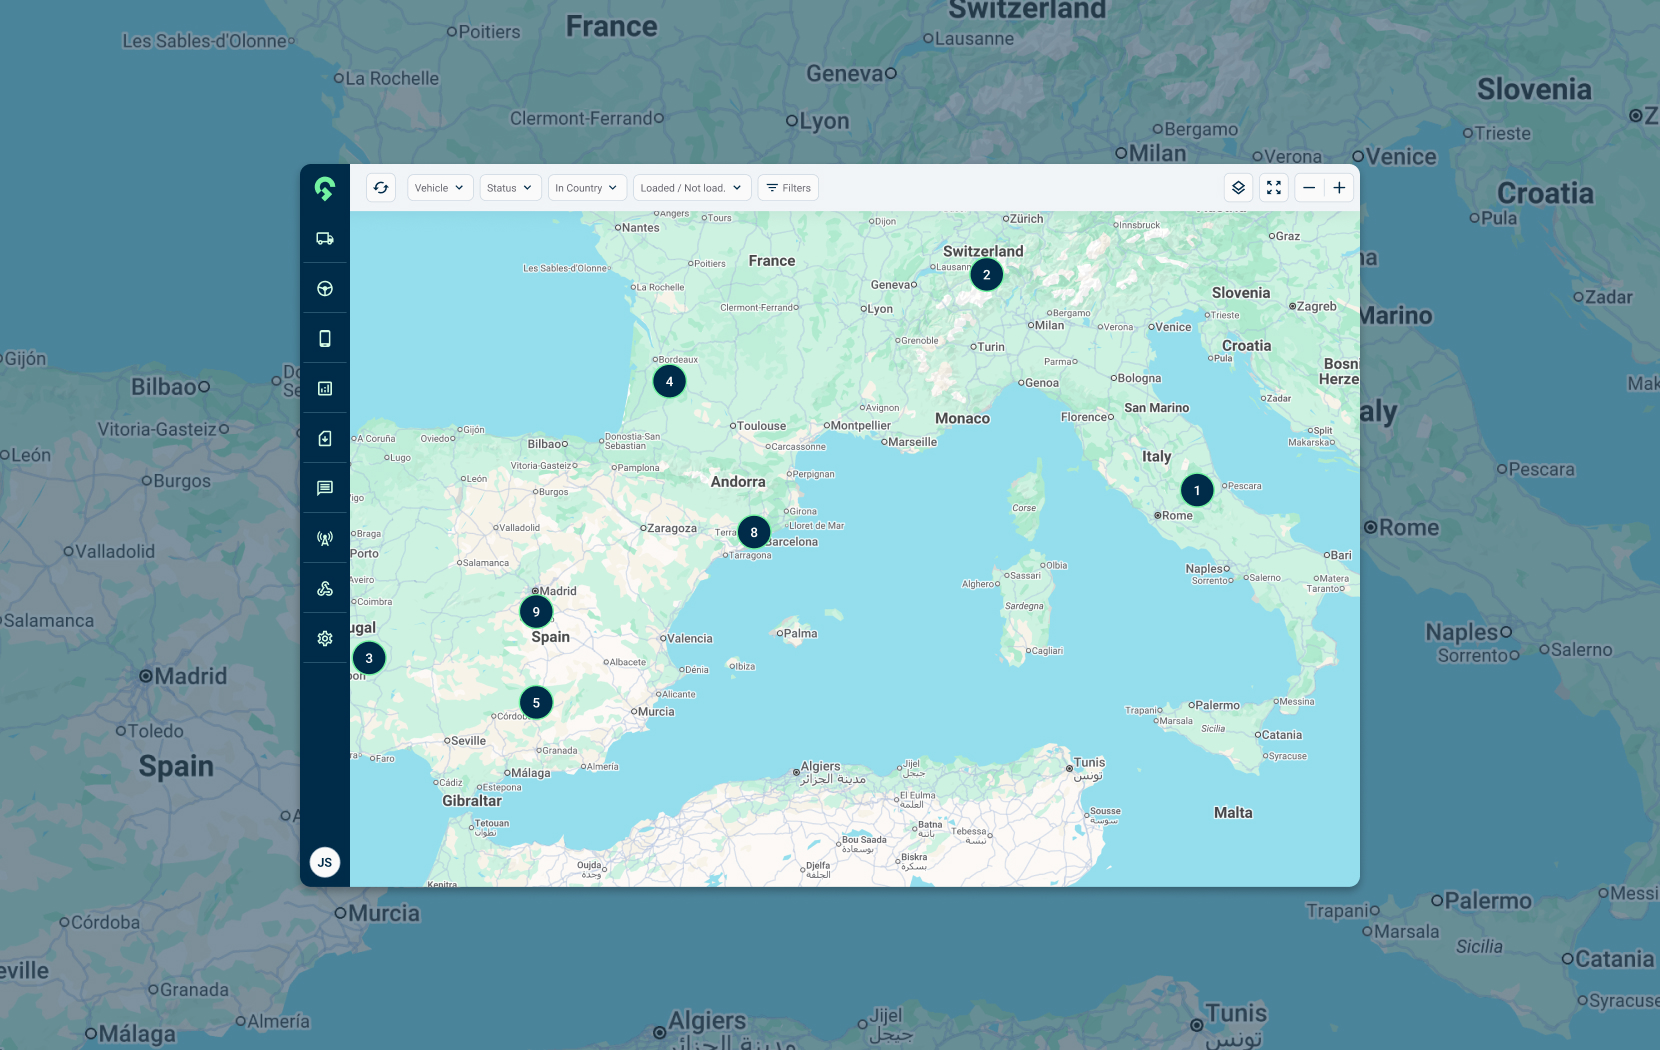
Task: Open the settings gear icon
Action: point(325,639)
